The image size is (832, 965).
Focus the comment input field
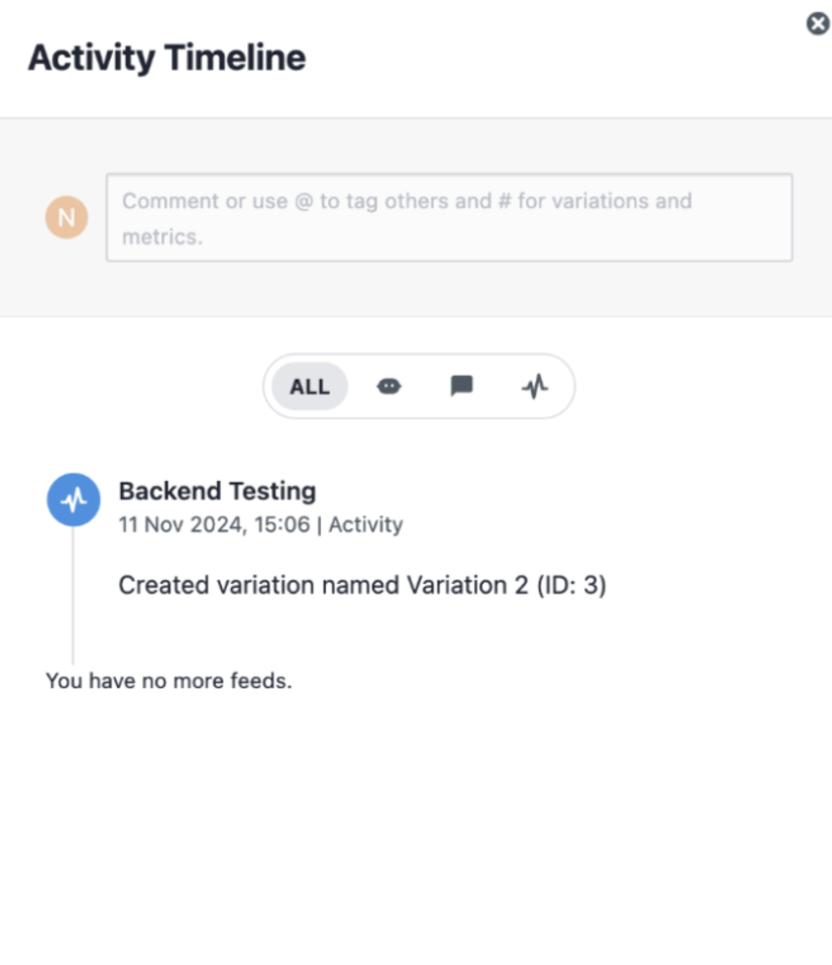[449, 218]
